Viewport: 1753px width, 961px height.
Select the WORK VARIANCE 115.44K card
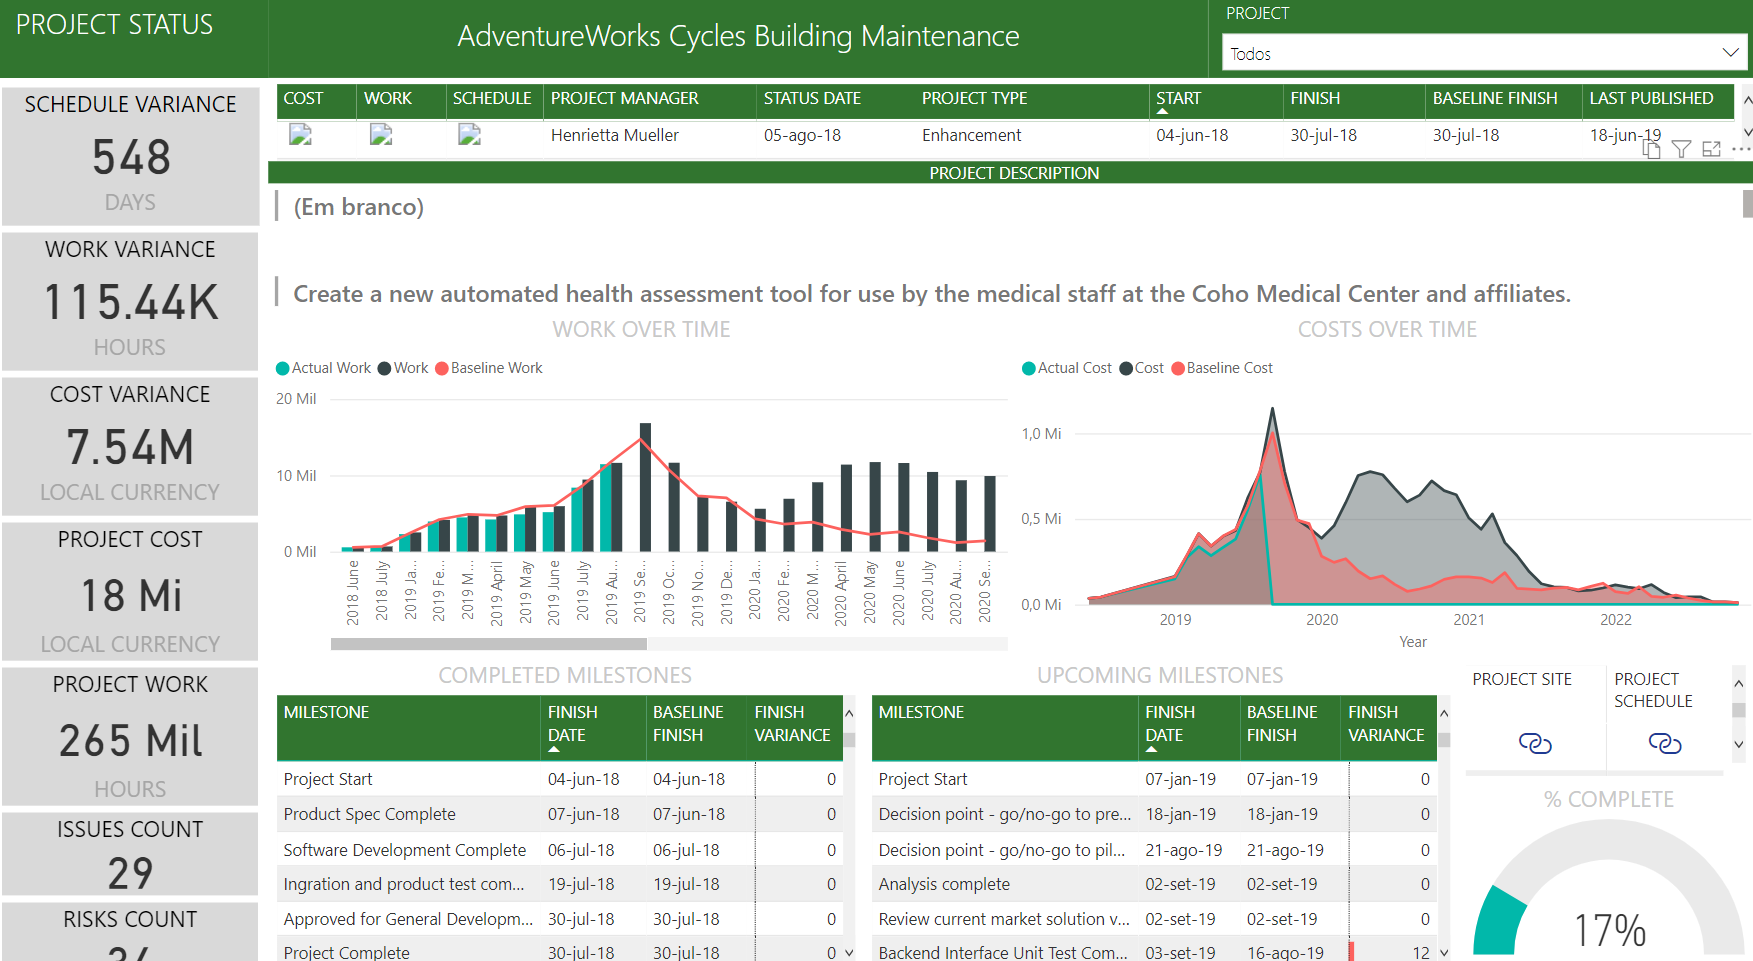[130, 301]
